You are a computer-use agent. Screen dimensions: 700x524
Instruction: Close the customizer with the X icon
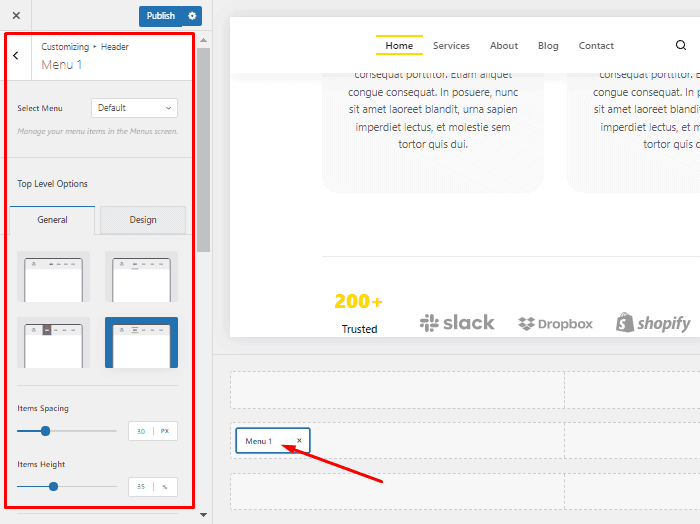(16, 16)
